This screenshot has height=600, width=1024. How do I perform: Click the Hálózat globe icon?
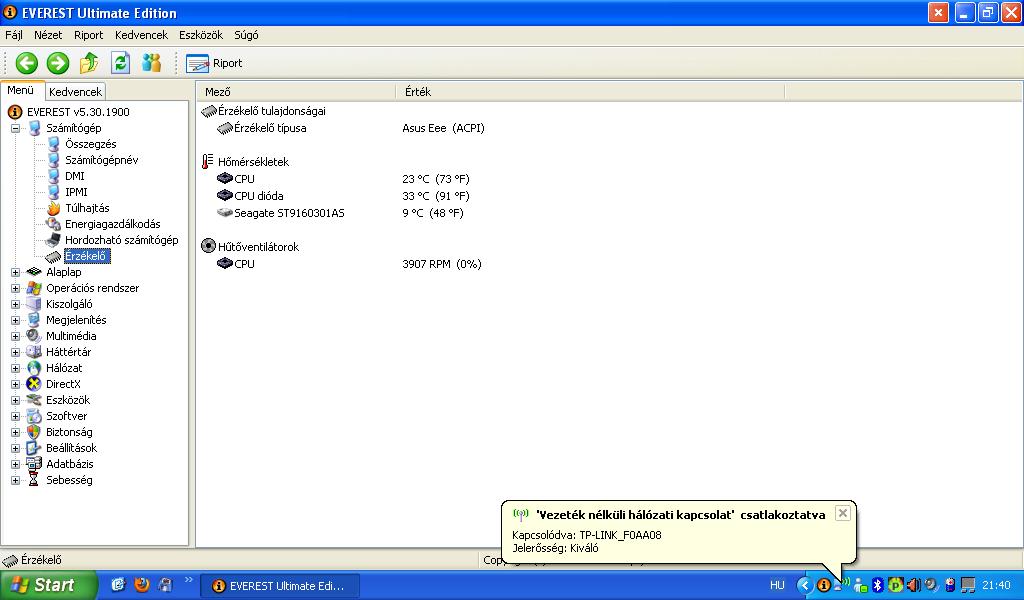point(33,368)
